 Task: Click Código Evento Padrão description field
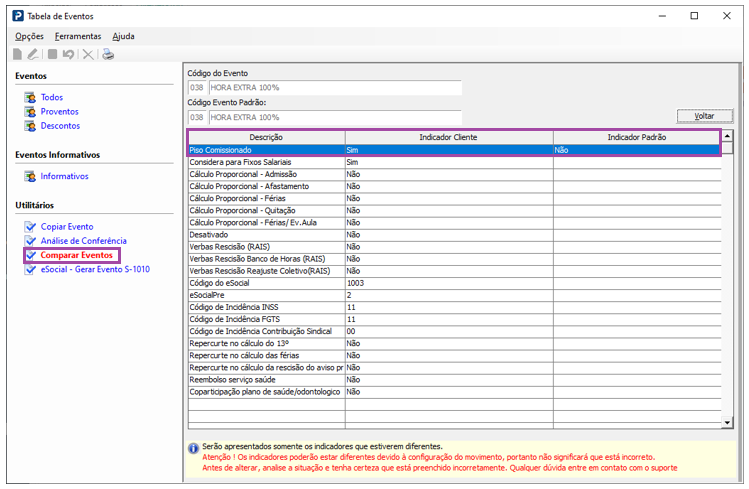pos(335,117)
